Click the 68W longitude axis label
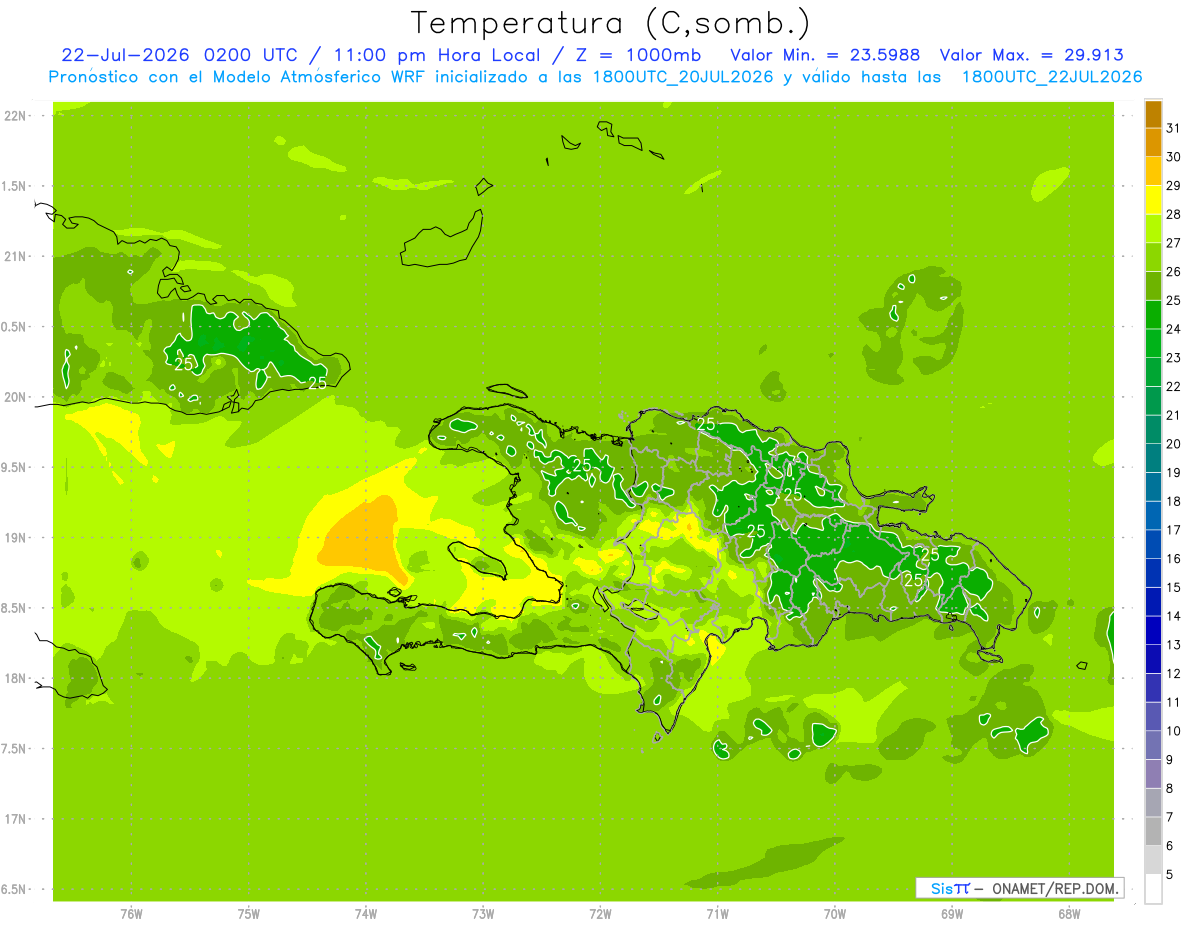Image resolution: width=1200 pixels, height=927 pixels. 1068,914
